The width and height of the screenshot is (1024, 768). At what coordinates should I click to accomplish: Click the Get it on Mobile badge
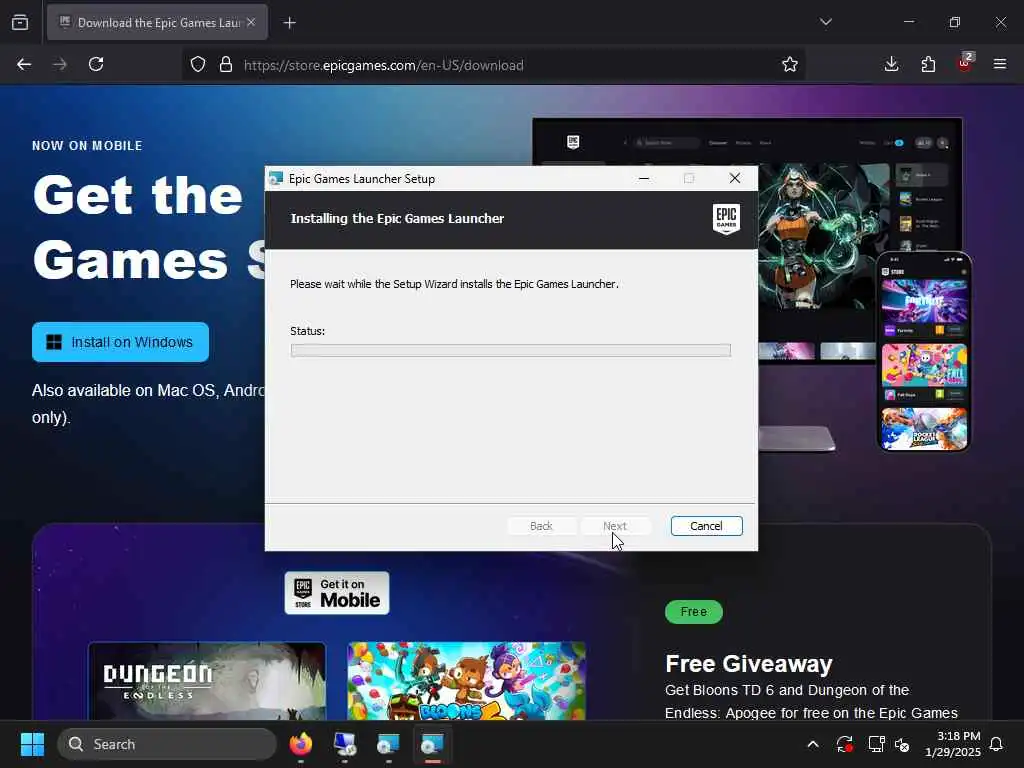click(x=337, y=593)
